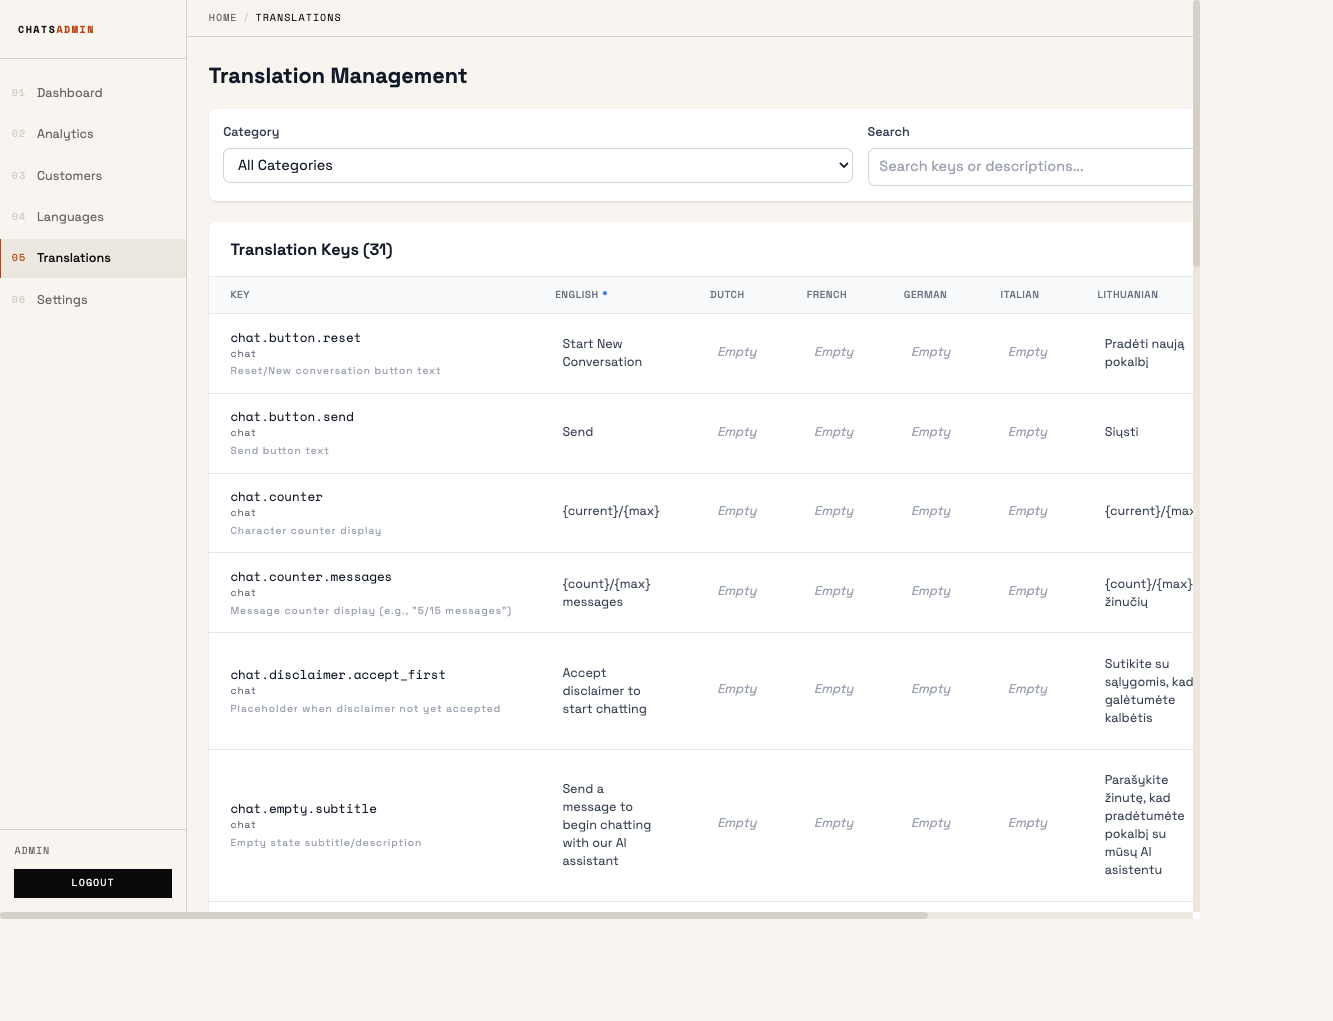
Task: Sort by the ENGLISH column header
Action: (x=577, y=294)
